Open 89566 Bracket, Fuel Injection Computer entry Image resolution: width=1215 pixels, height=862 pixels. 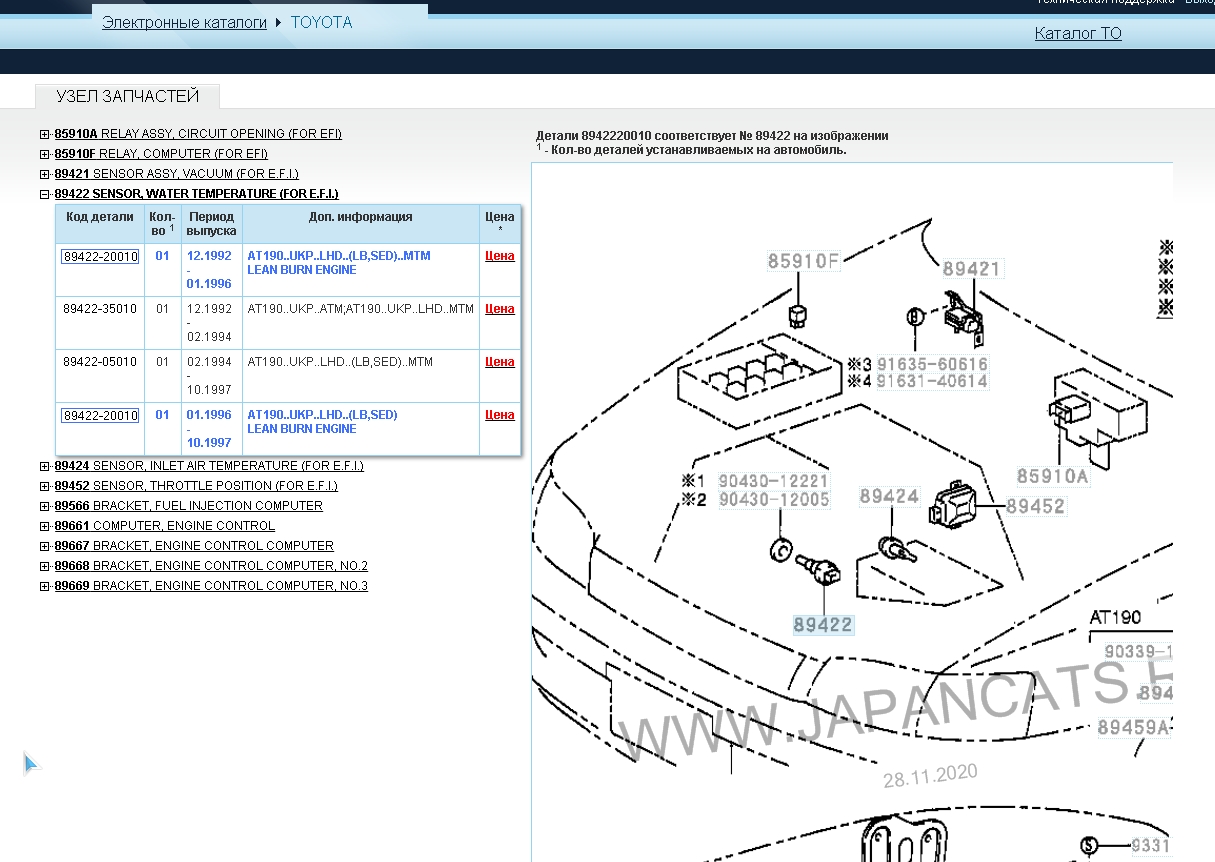click(188, 506)
